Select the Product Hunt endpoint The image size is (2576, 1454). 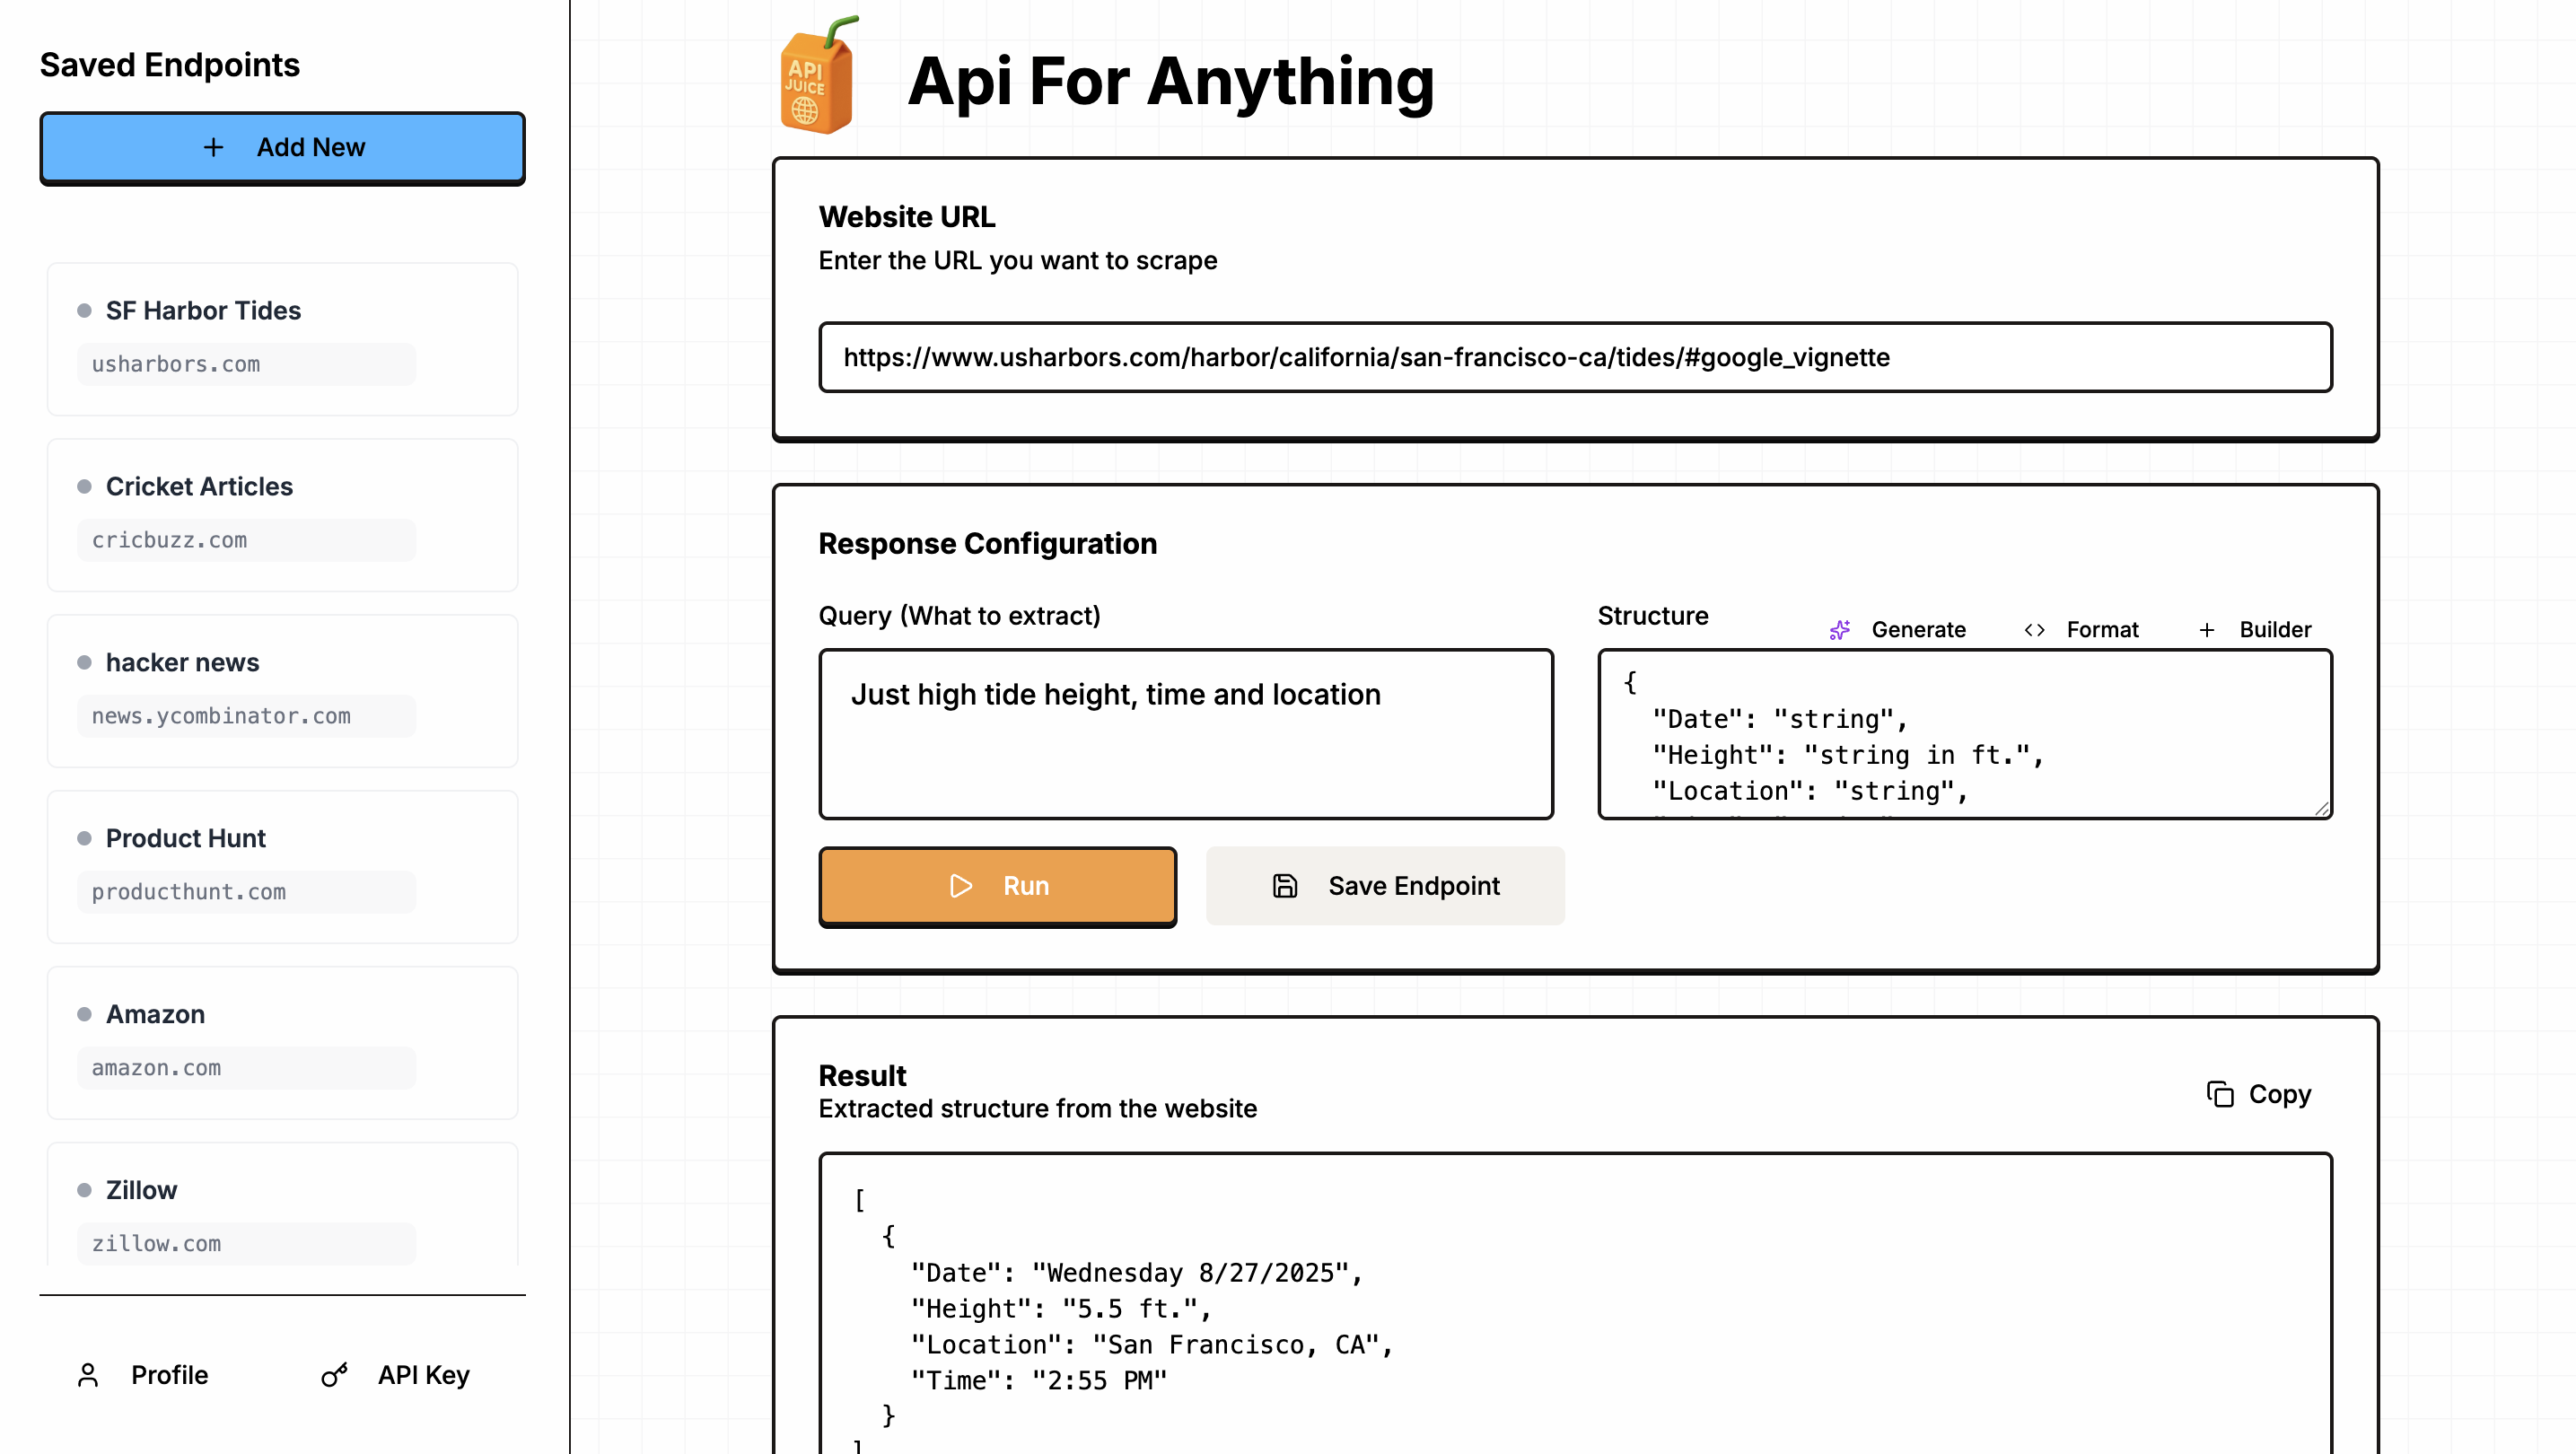tap(282, 866)
